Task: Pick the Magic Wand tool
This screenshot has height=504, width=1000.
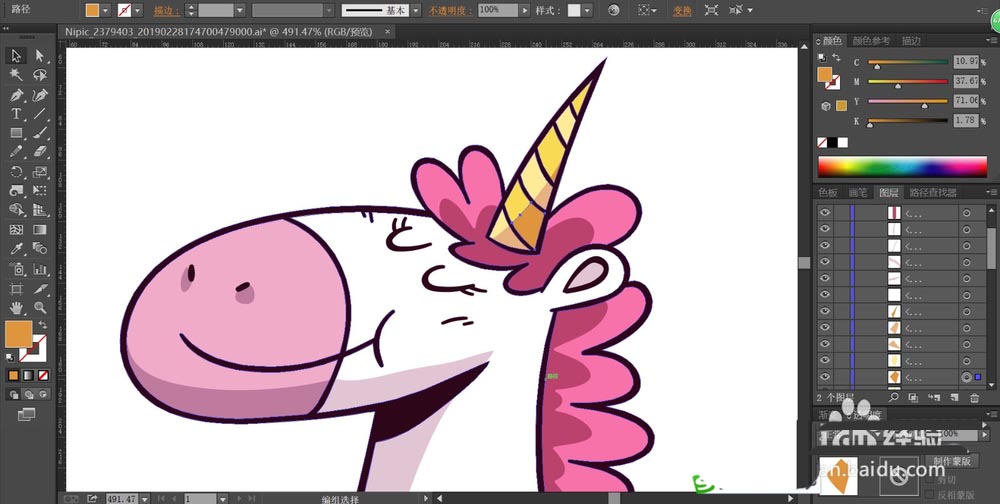Action: 16,75
